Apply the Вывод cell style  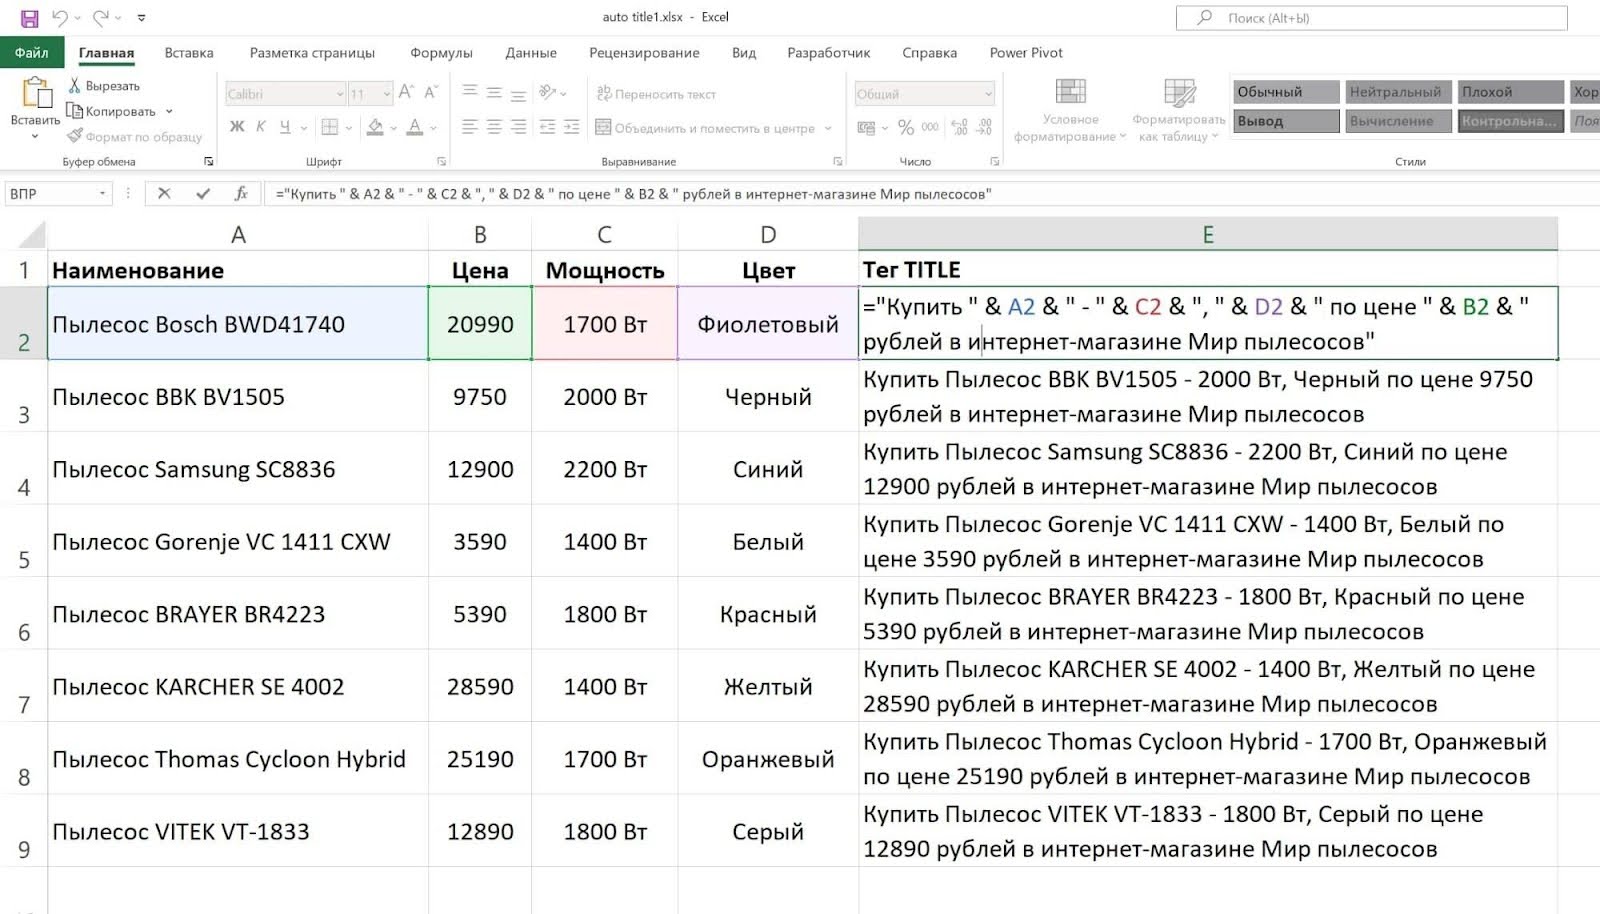1285,121
